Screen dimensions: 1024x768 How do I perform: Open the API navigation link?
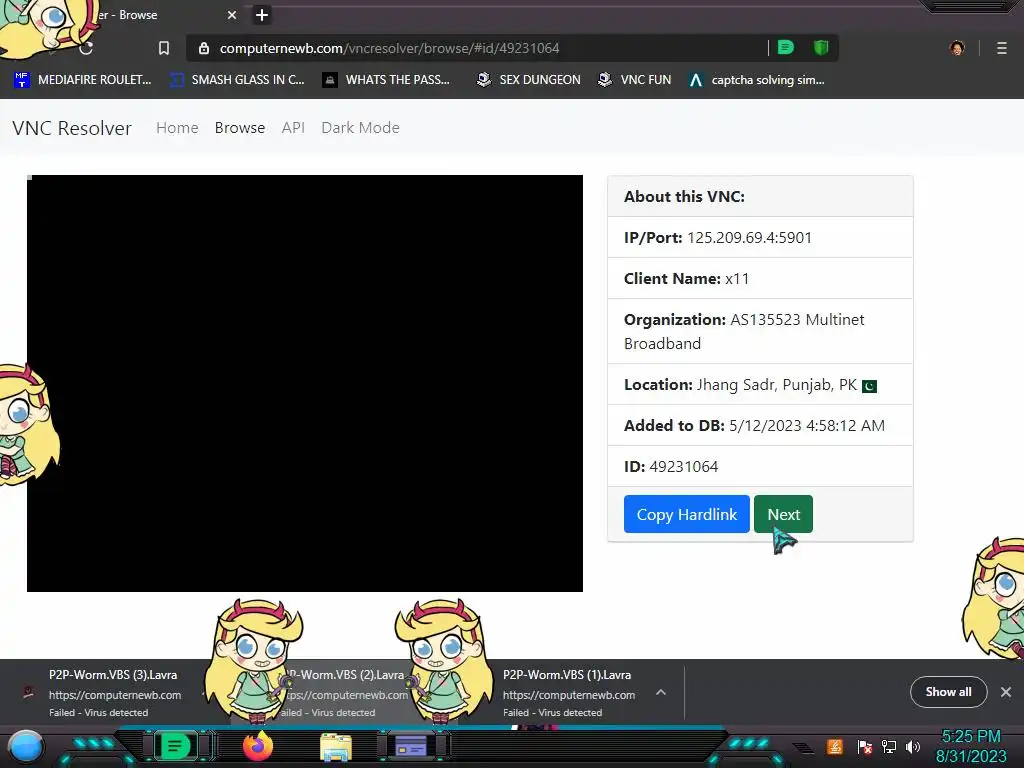point(293,127)
